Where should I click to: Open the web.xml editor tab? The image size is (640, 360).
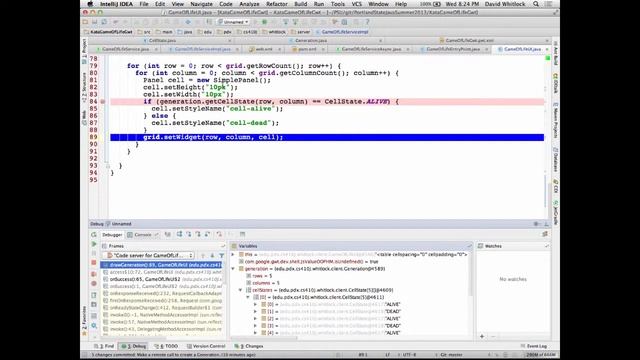[264, 49]
